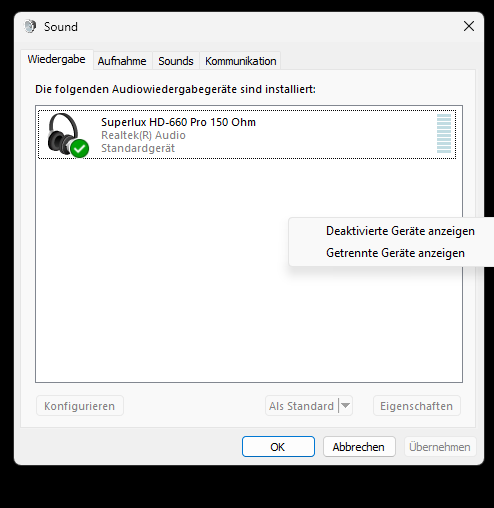The image size is (494, 508).
Task: Go to the Kommunikation tab
Action: (240, 61)
